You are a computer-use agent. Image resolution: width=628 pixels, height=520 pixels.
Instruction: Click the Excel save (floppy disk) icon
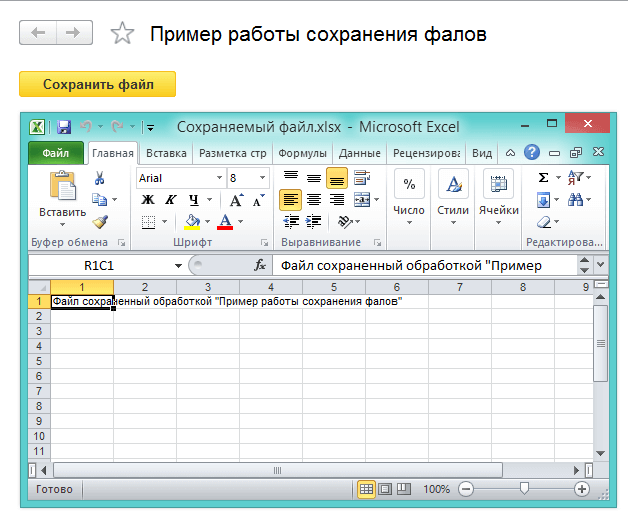(x=64, y=127)
